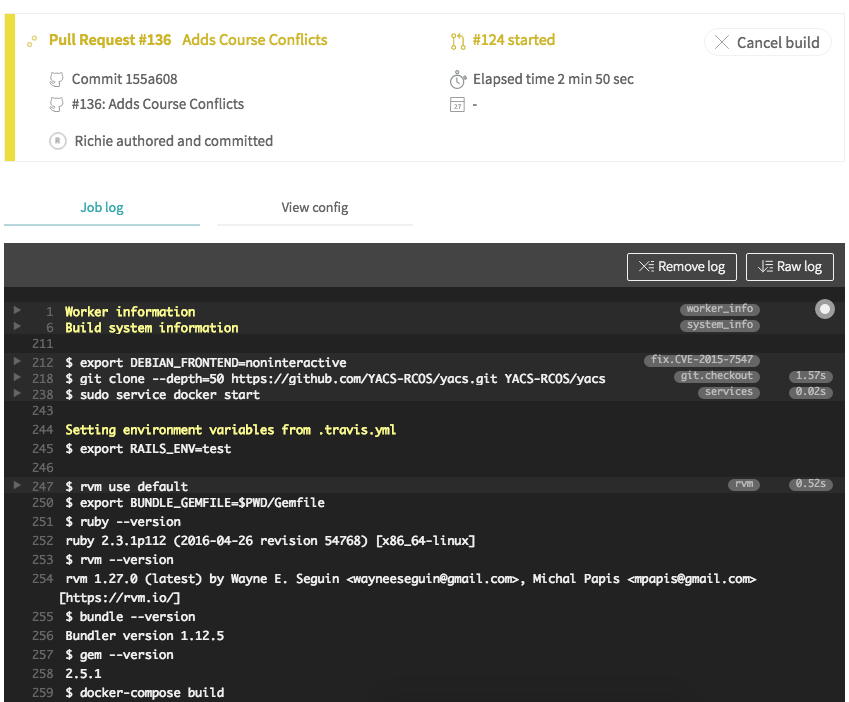The width and height of the screenshot is (849, 702).
Task: Click the calendar icon below Elapsed time
Action: (x=458, y=104)
